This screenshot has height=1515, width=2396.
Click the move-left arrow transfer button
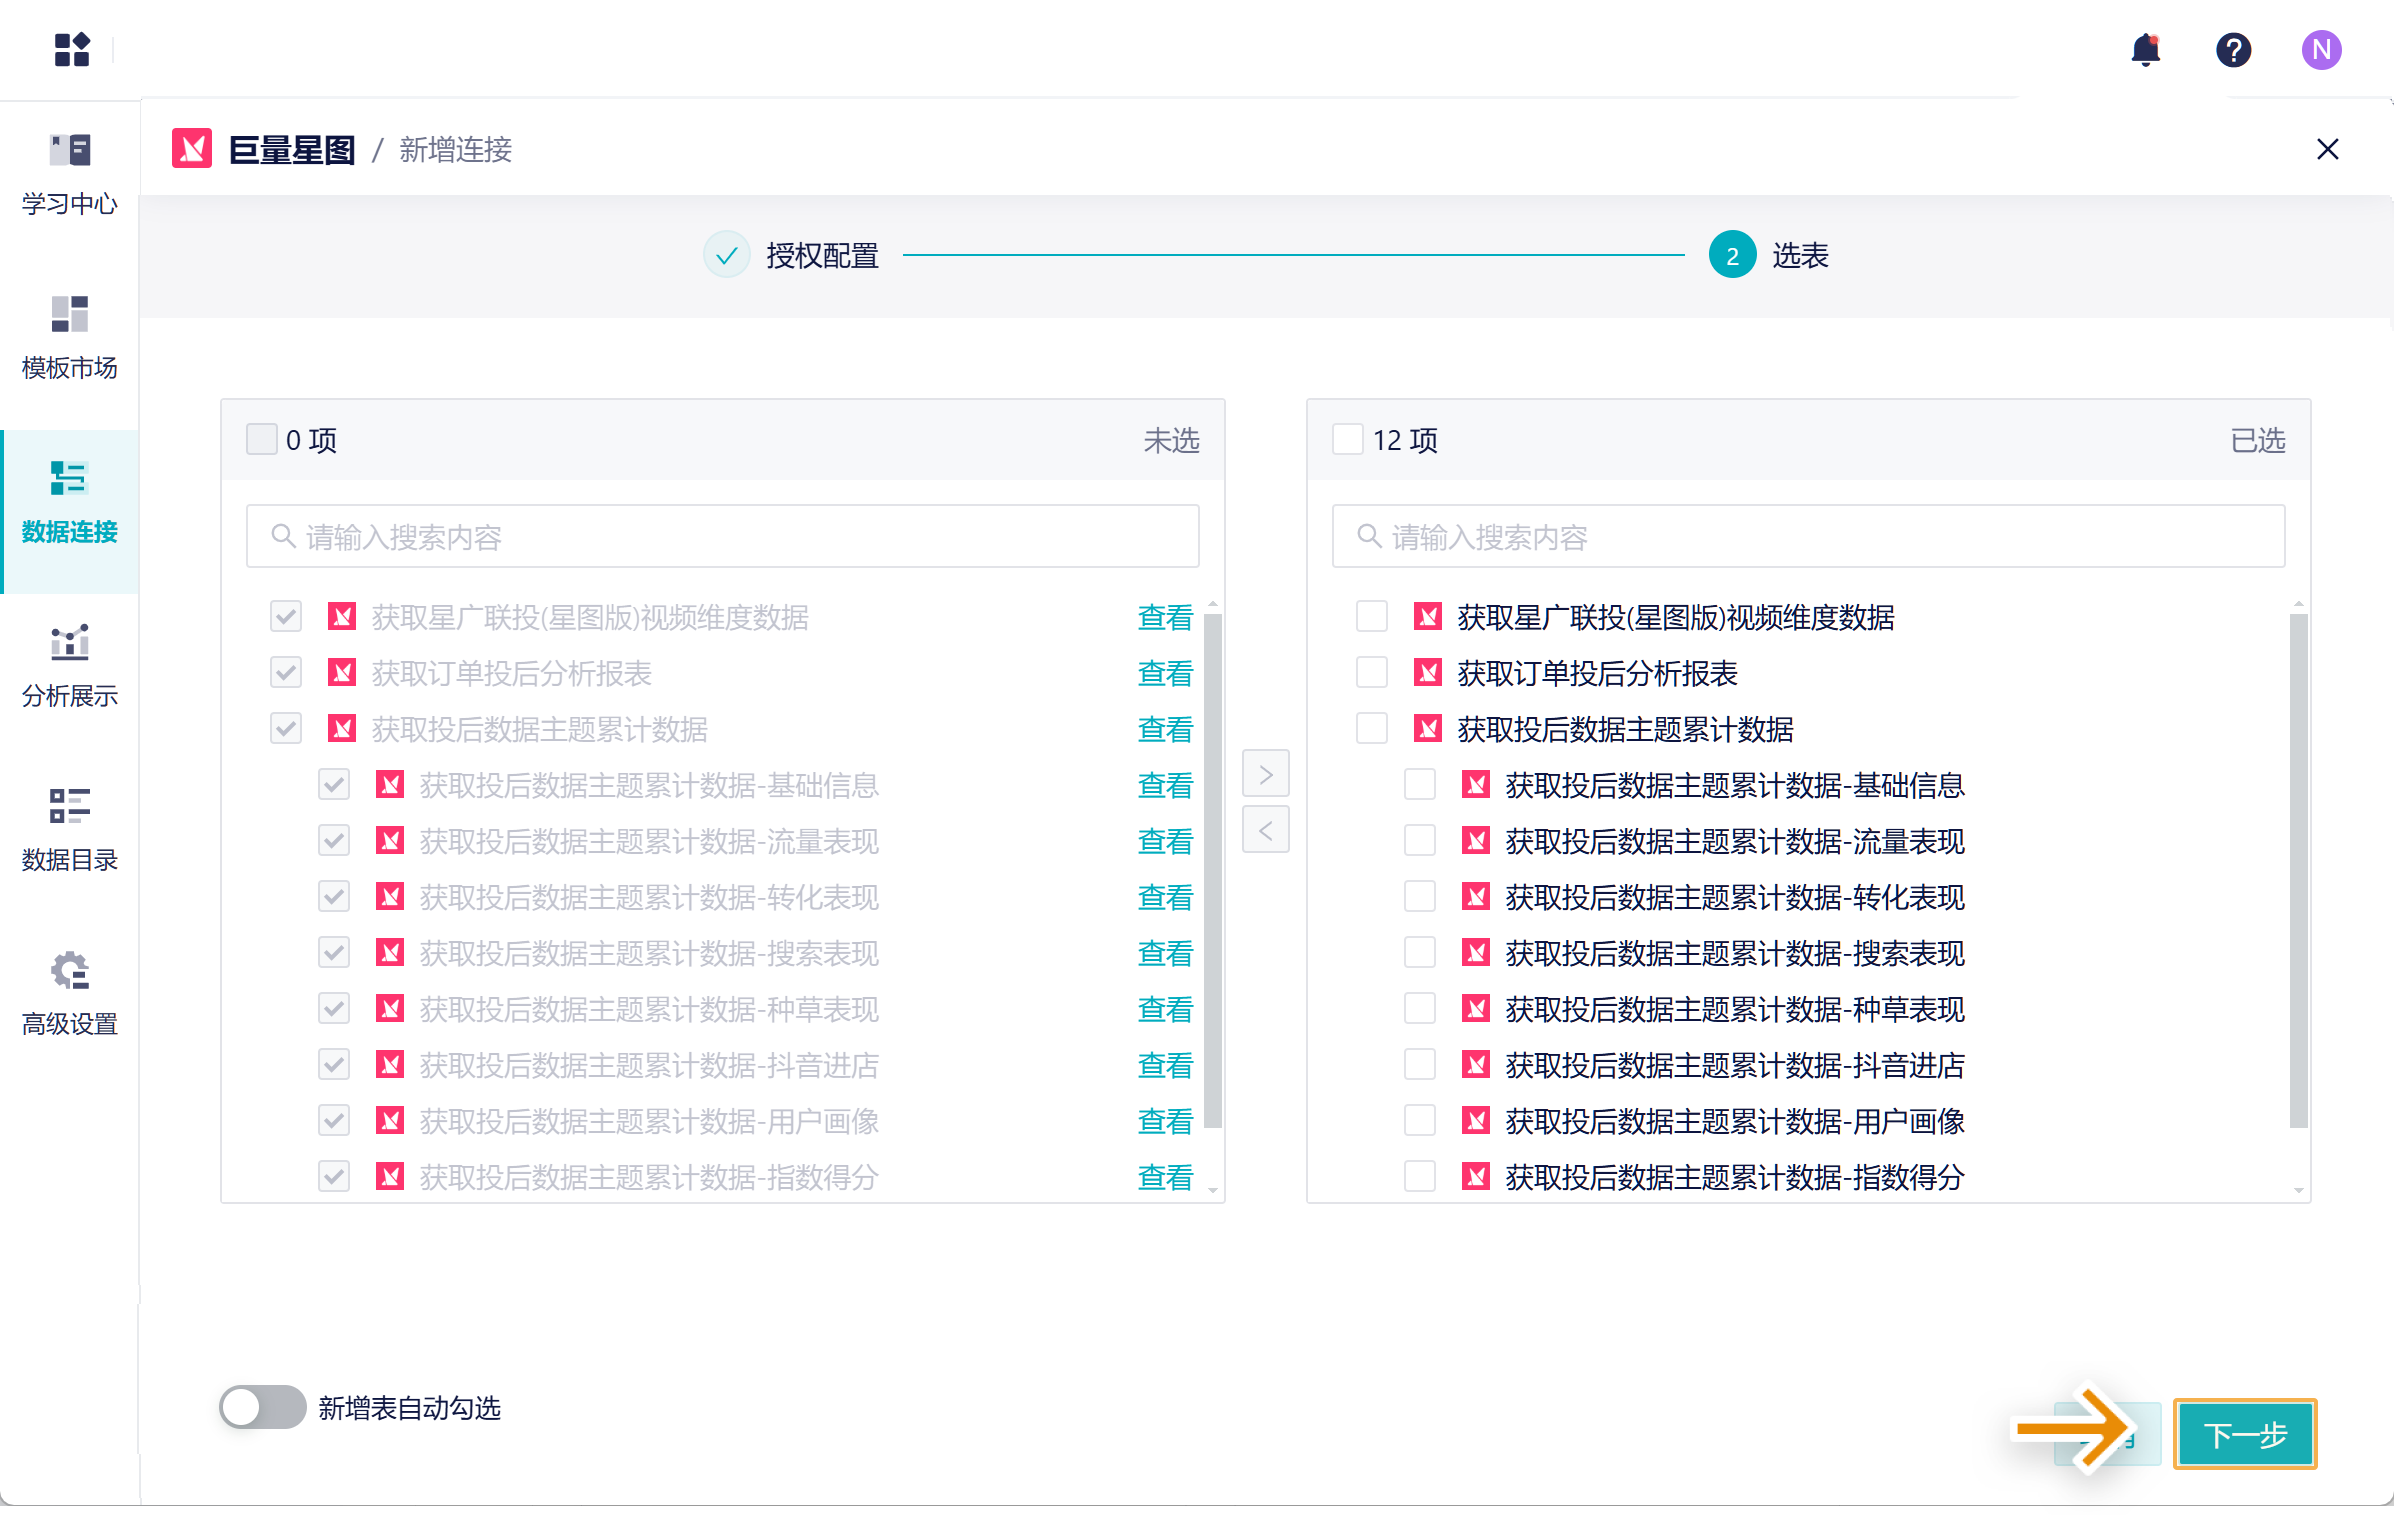pyautogui.click(x=1265, y=830)
